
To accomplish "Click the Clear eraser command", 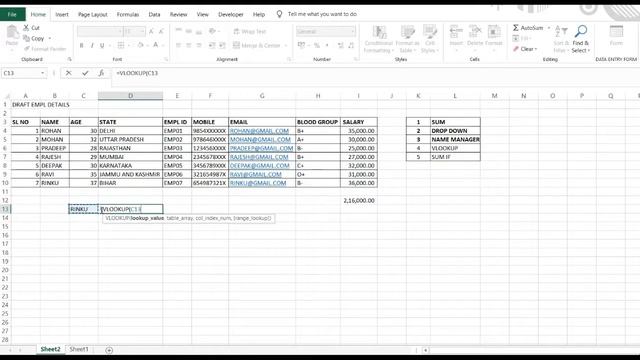I will click(525, 49).
